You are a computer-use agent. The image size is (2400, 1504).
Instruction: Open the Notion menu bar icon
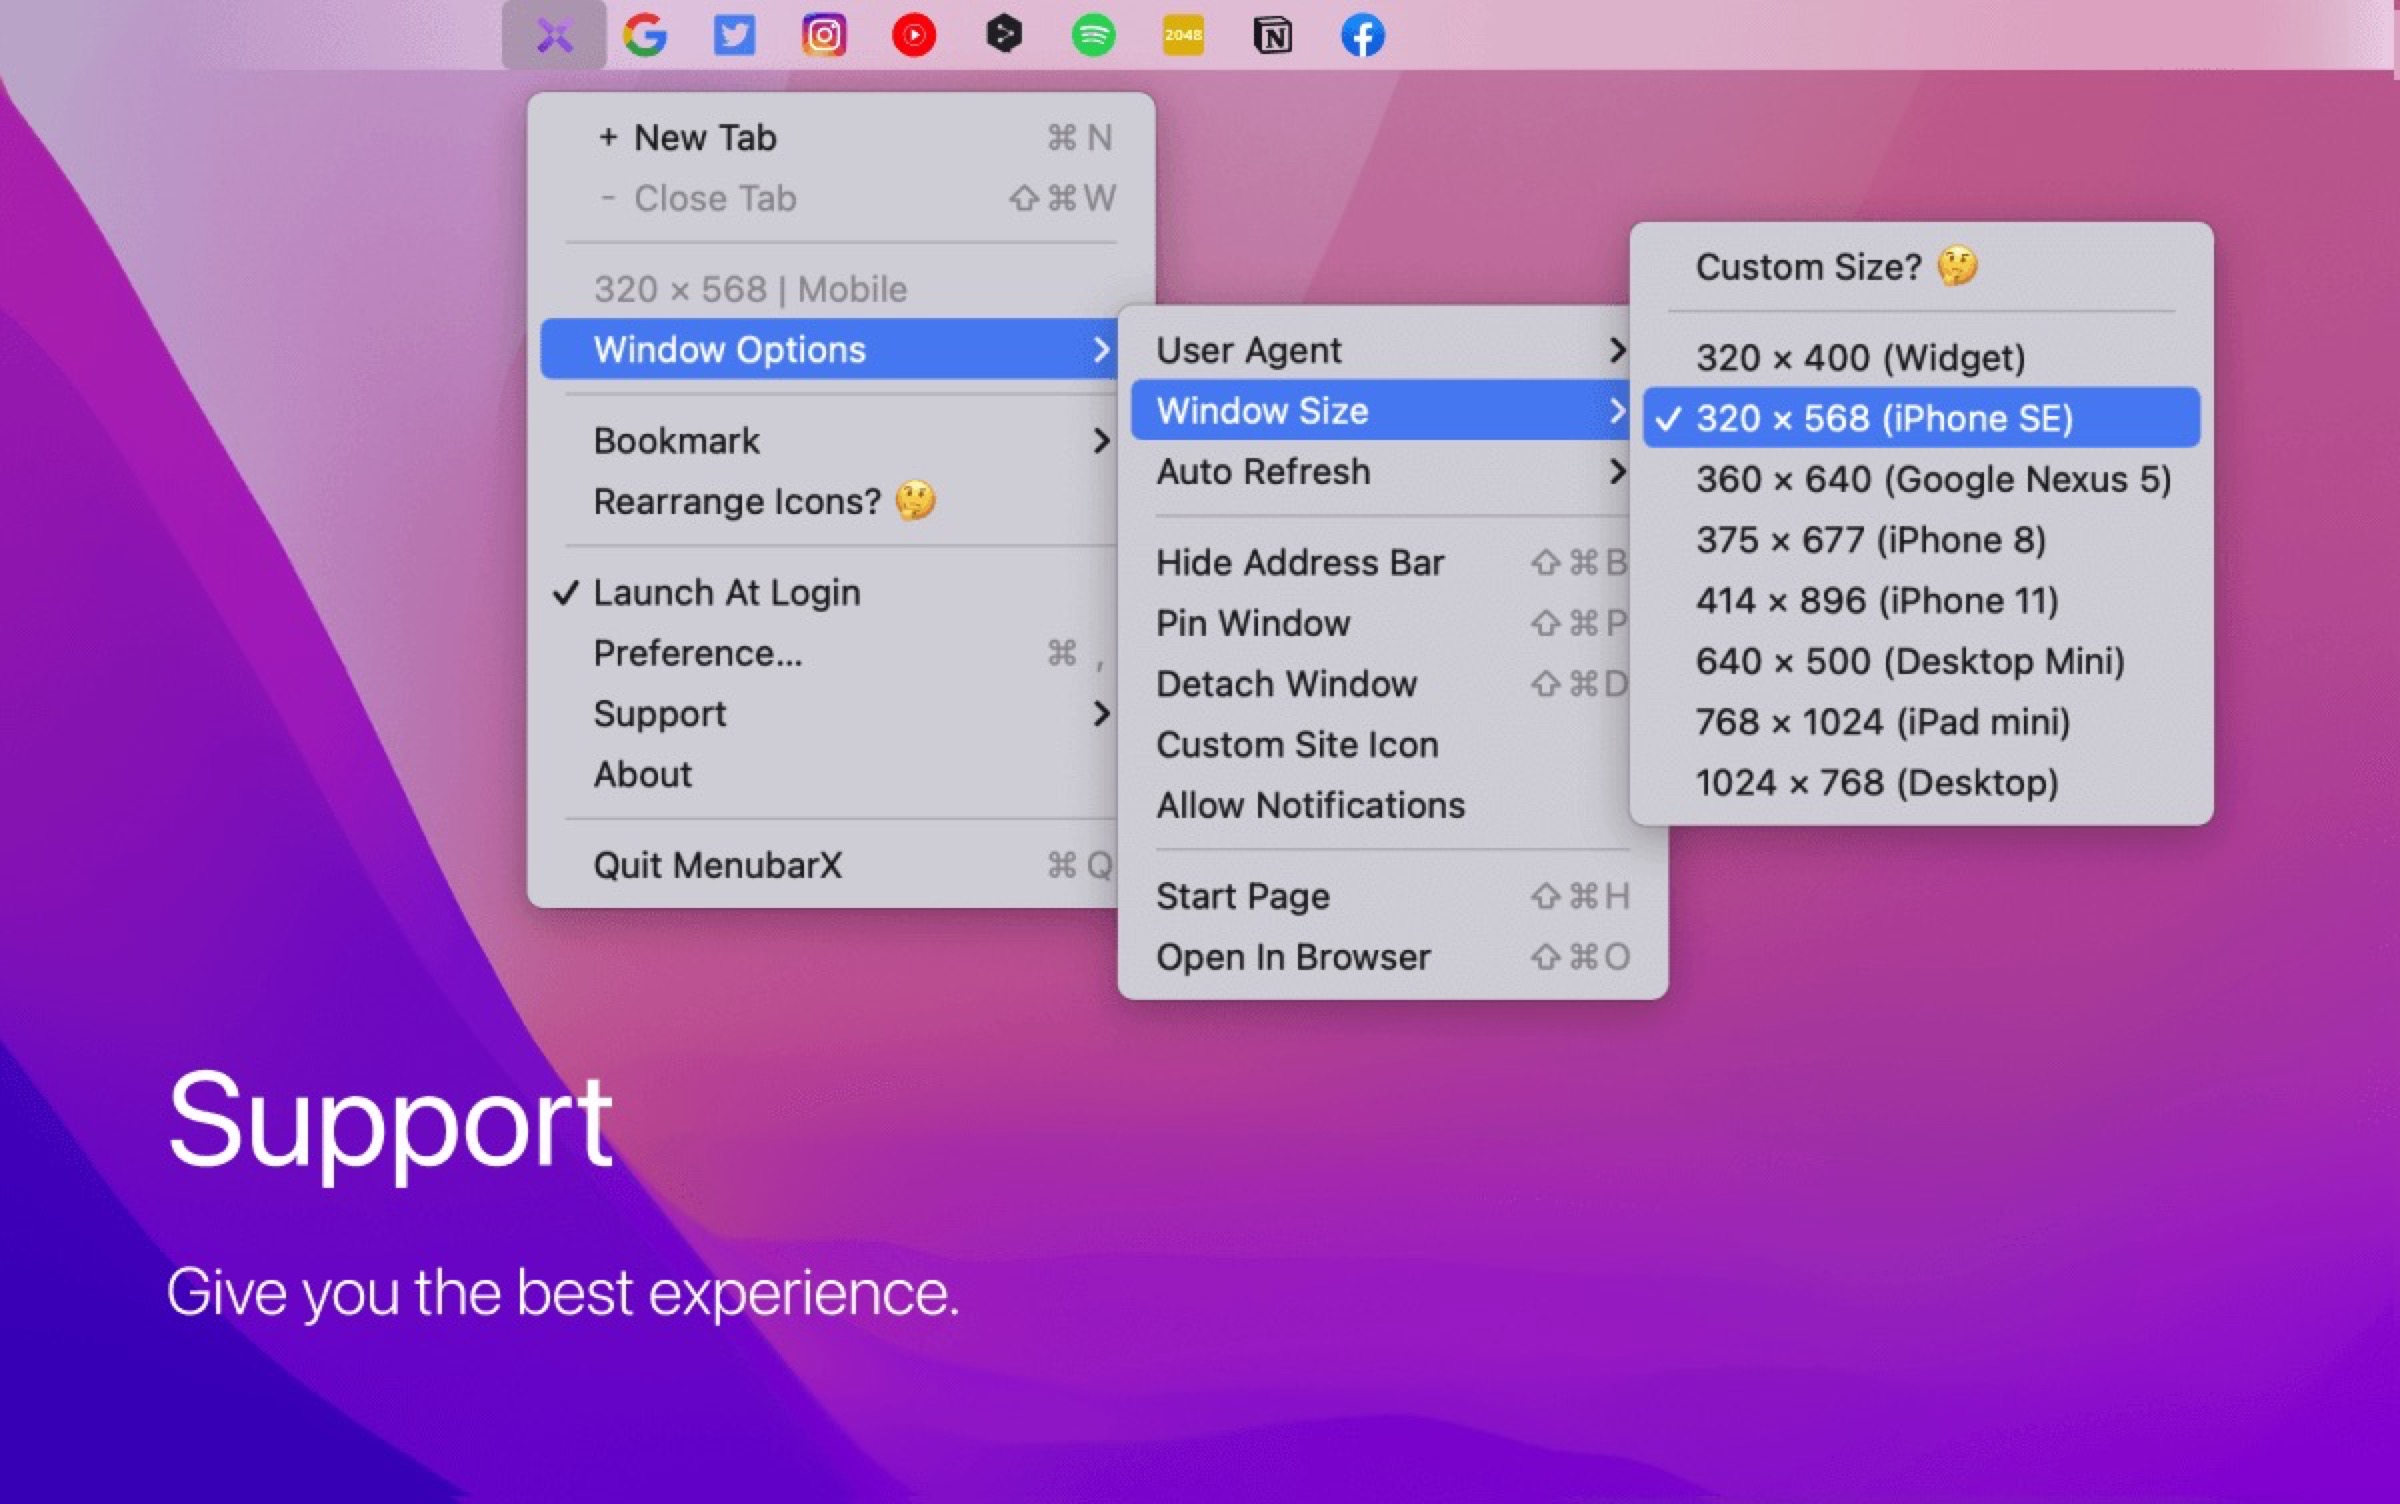pos(1272,37)
